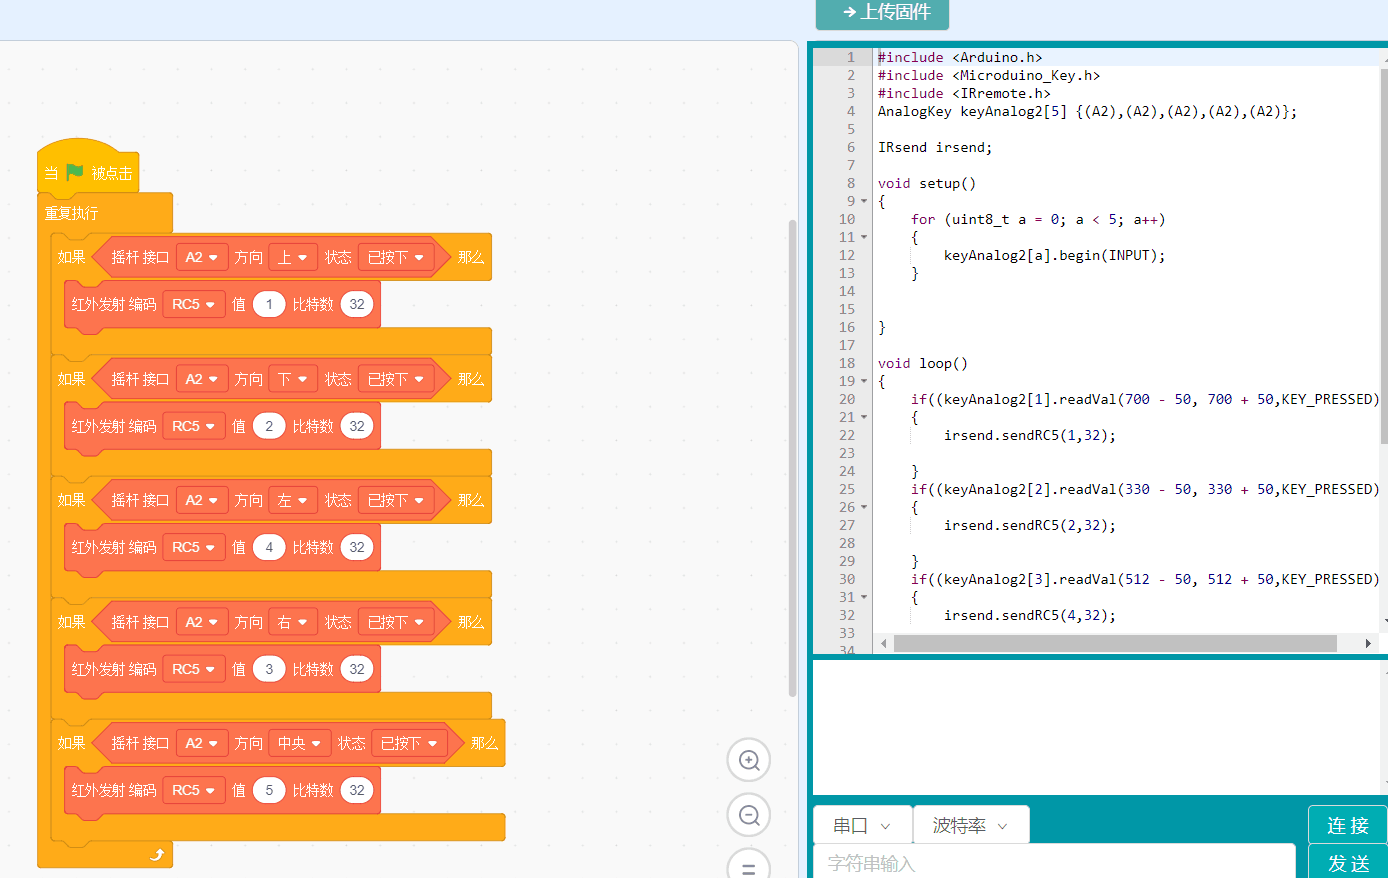Open the 串口 serial port dropdown

pyautogui.click(x=862, y=825)
